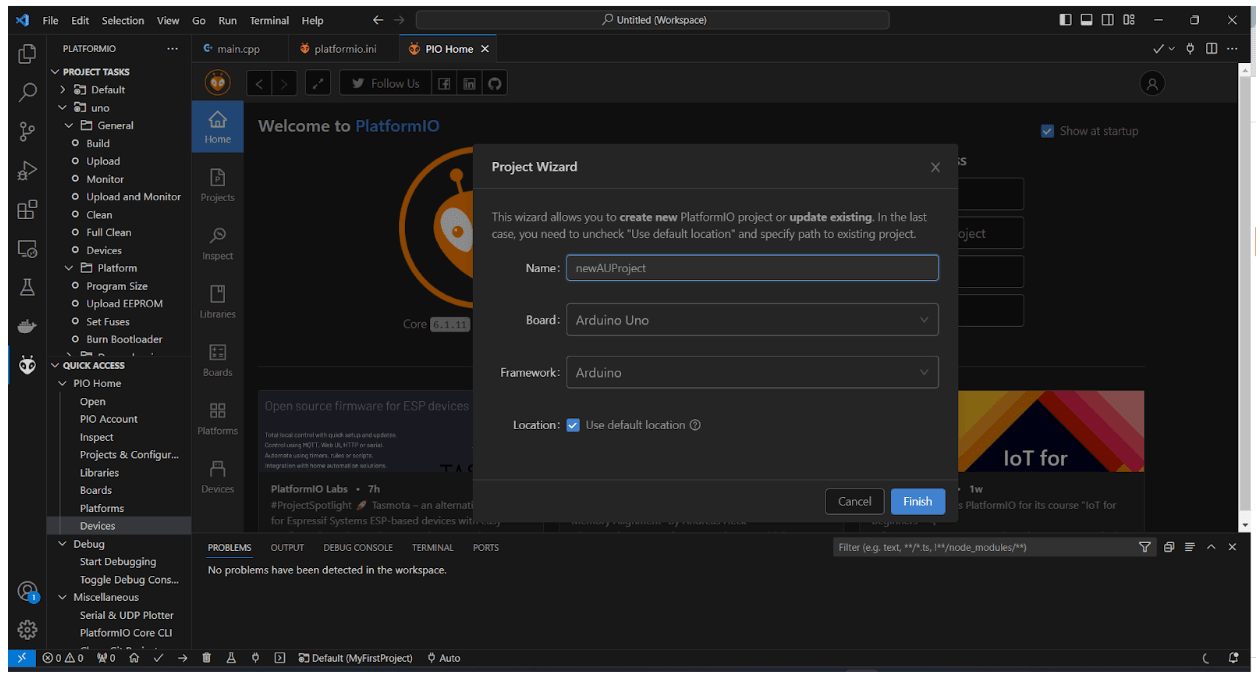The height and width of the screenshot is (682, 1260).
Task: Click the project Name input field
Action: click(x=752, y=268)
